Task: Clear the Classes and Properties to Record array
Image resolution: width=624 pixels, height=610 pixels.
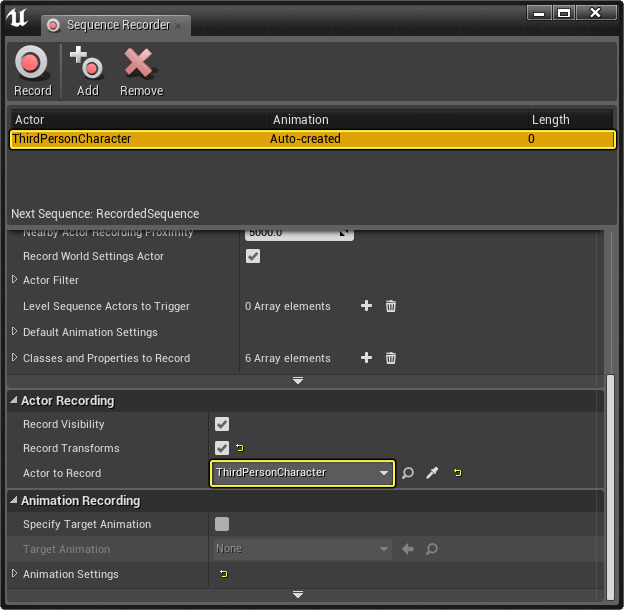Action: click(x=391, y=358)
